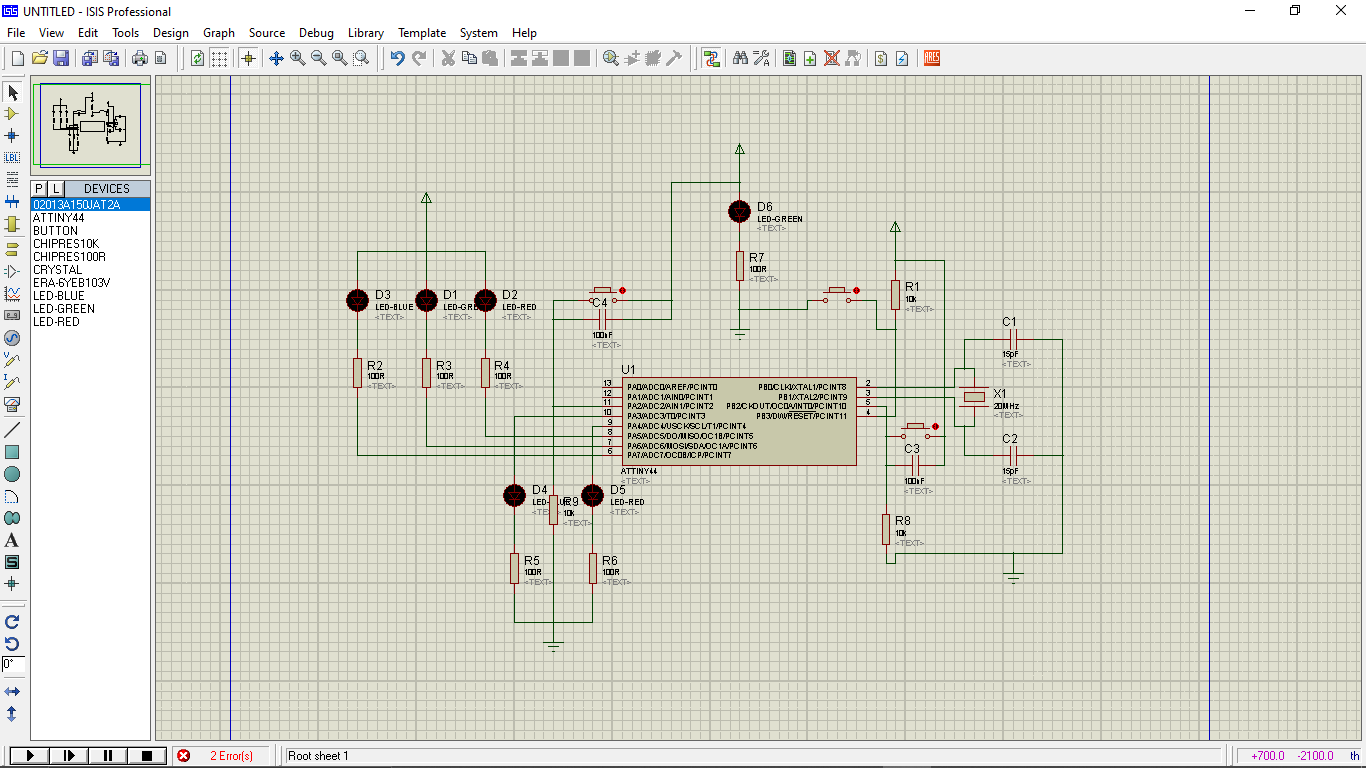Redraw the display
The image size is (1366, 768).
click(197, 58)
